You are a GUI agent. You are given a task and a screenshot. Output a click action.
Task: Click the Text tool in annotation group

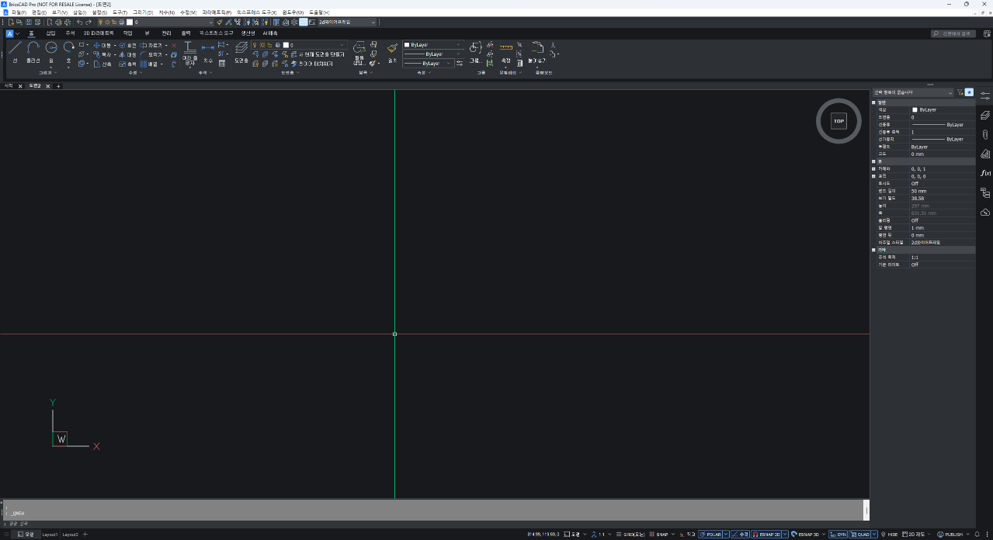pyautogui.click(x=189, y=50)
